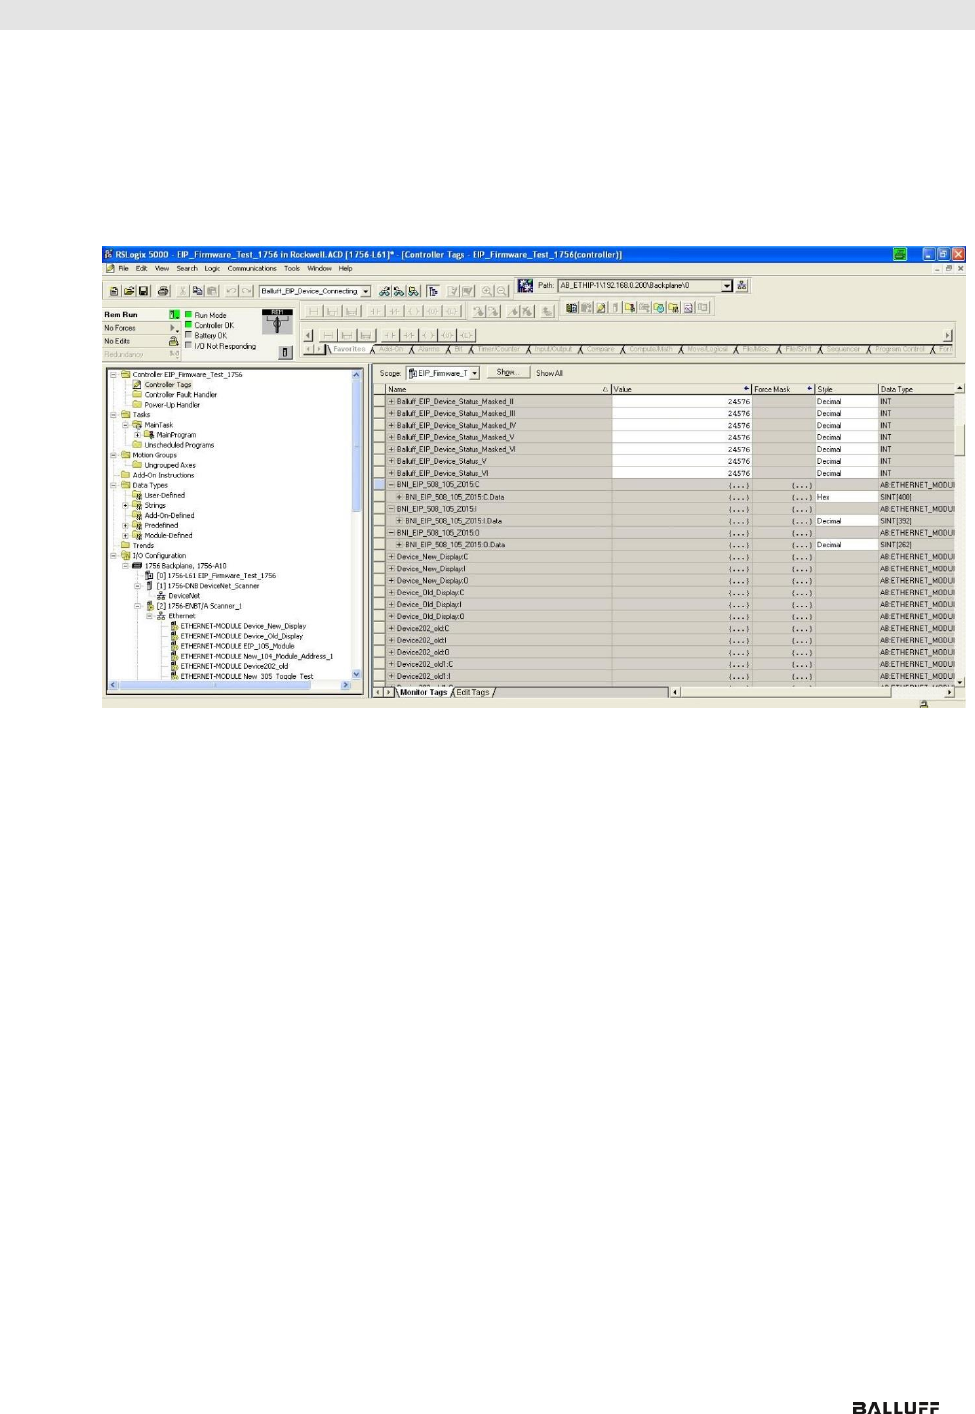Open the Logic menu

[x=212, y=268]
